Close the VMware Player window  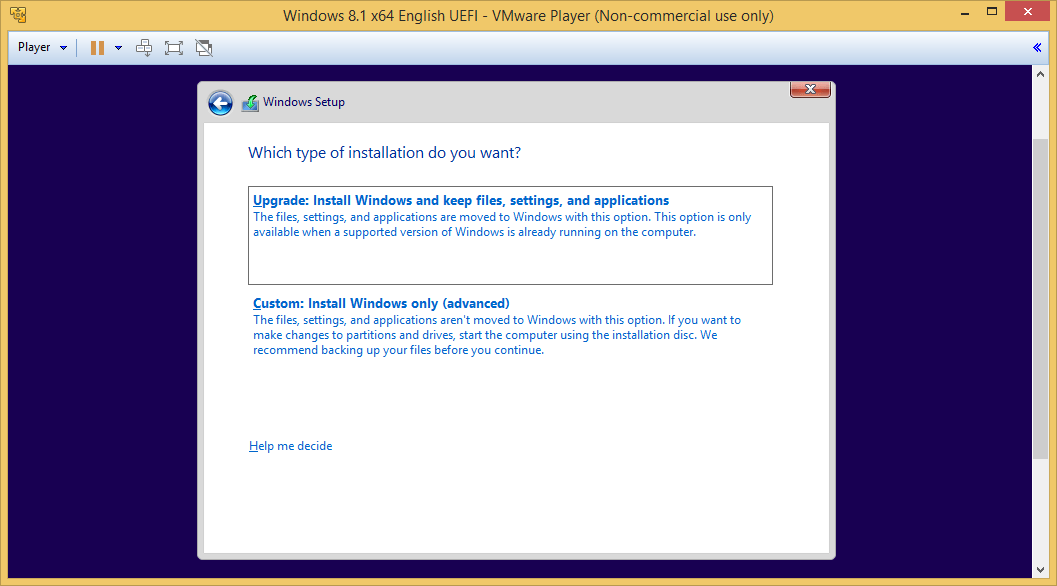tap(1027, 11)
